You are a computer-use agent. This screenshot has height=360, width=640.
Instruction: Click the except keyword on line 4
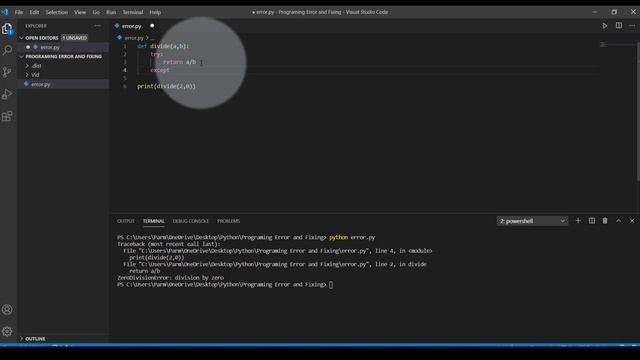tap(160, 70)
